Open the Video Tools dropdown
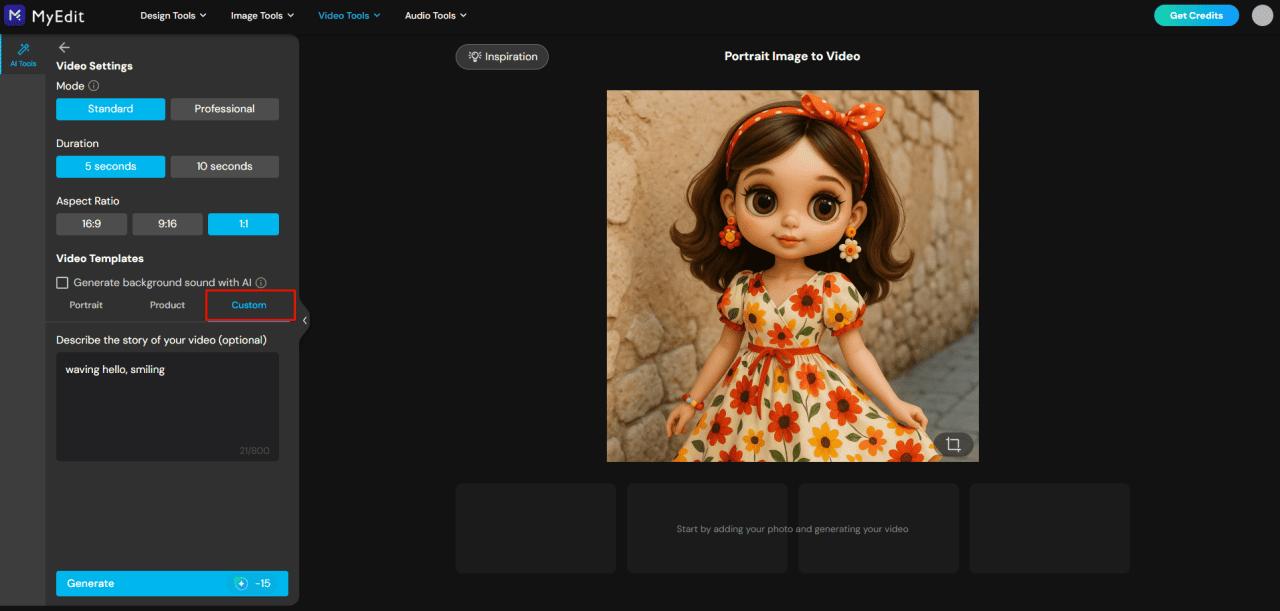 click(348, 15)
